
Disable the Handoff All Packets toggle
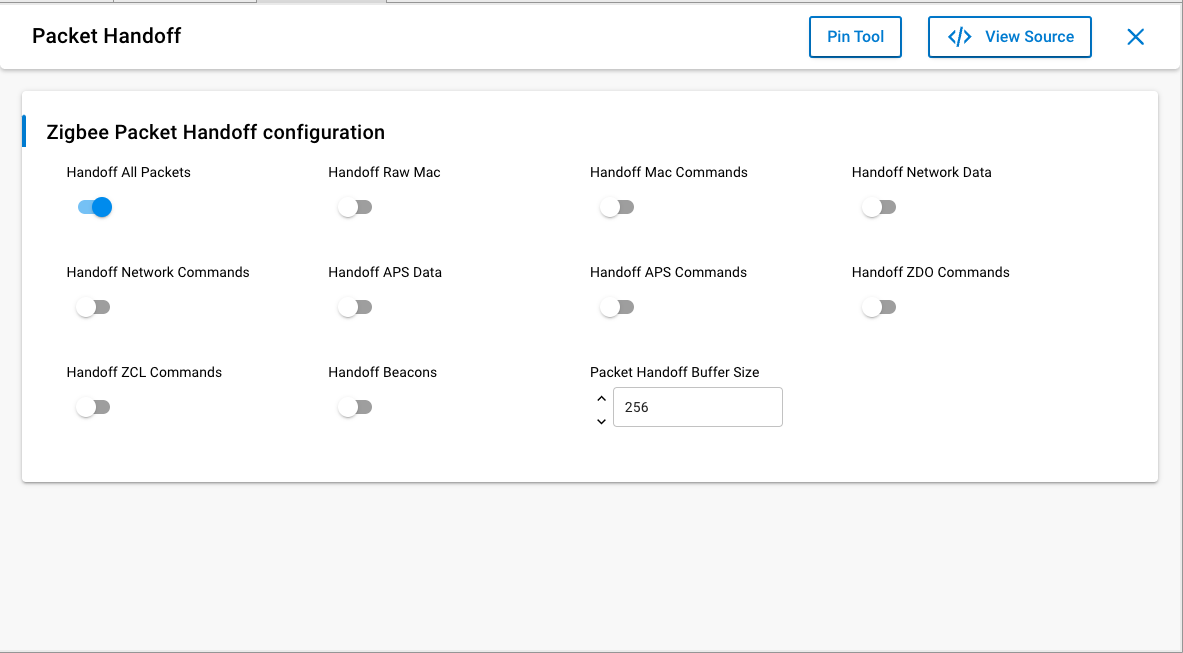point(93,206)
